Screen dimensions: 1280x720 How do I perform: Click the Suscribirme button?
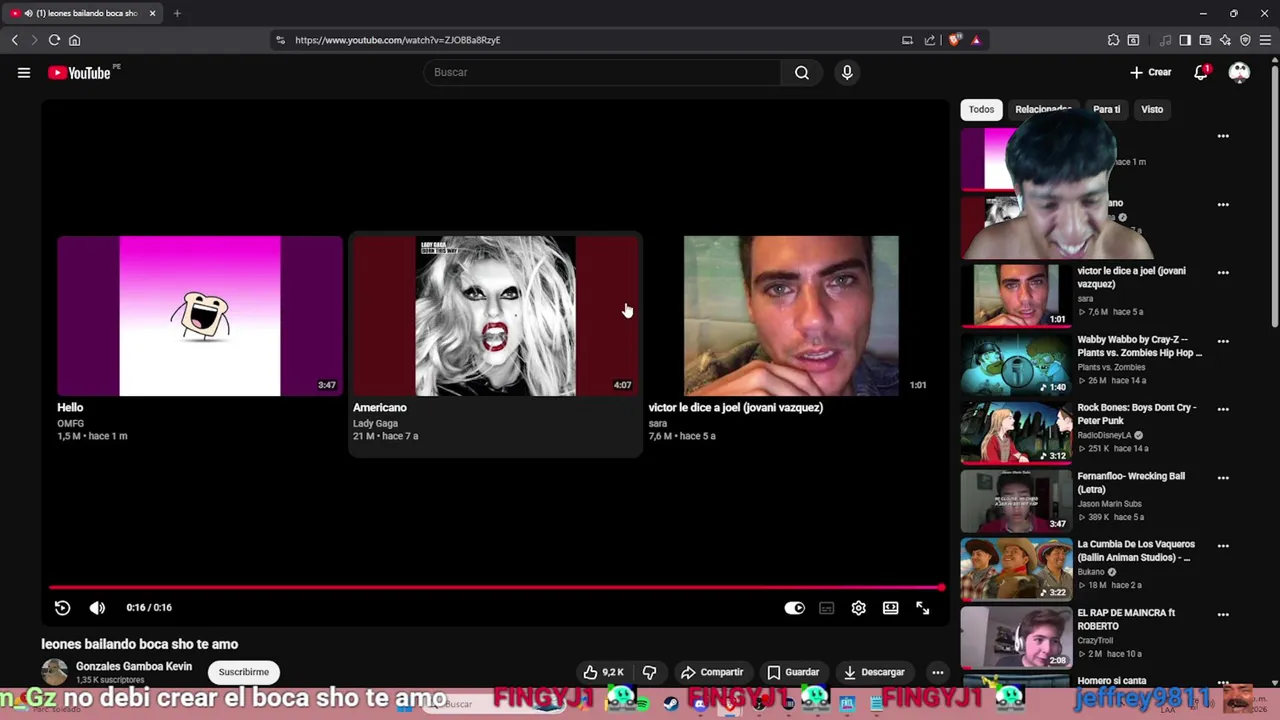tap(244, 672)
